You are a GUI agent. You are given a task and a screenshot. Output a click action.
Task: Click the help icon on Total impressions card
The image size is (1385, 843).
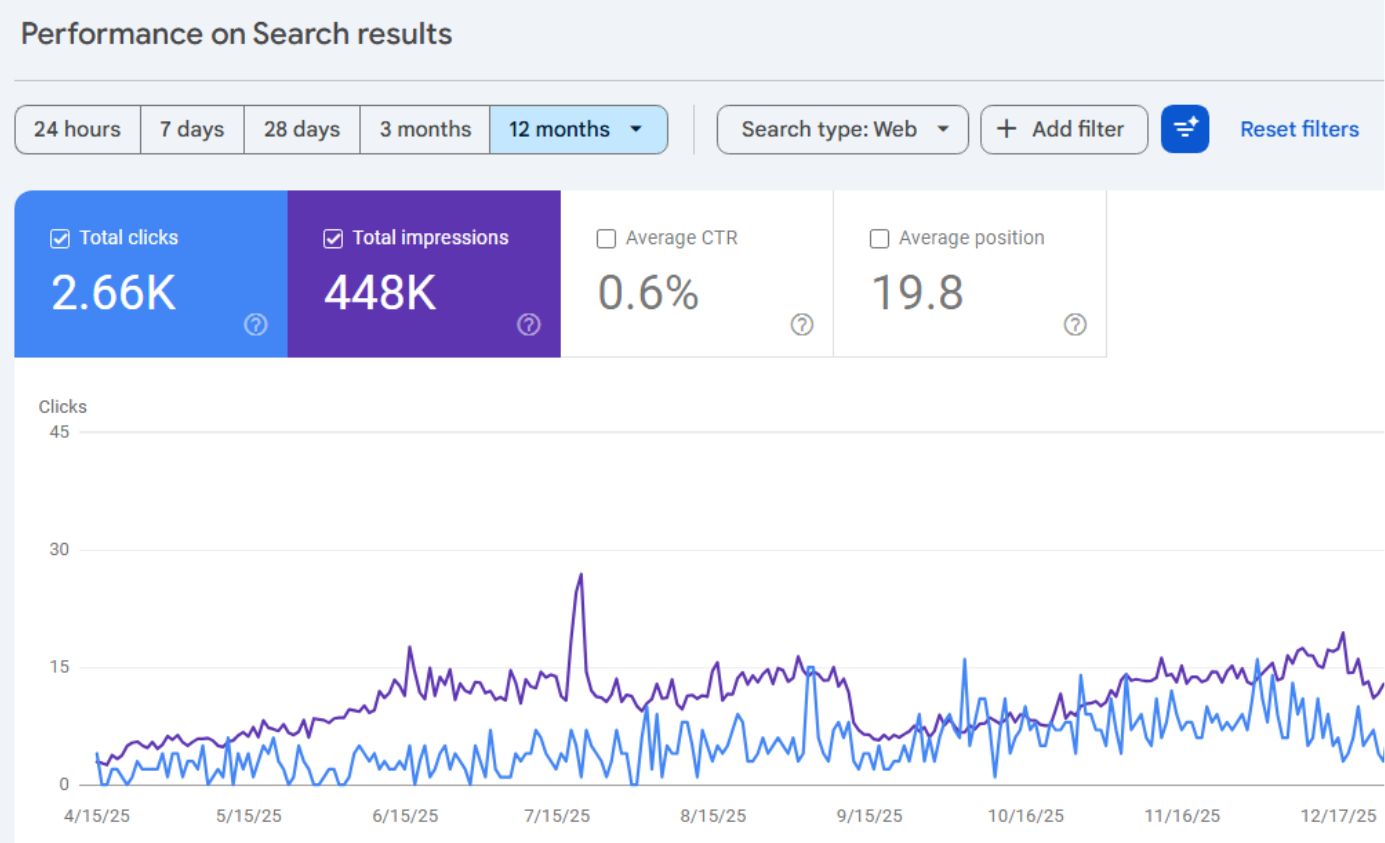(529, 324)
